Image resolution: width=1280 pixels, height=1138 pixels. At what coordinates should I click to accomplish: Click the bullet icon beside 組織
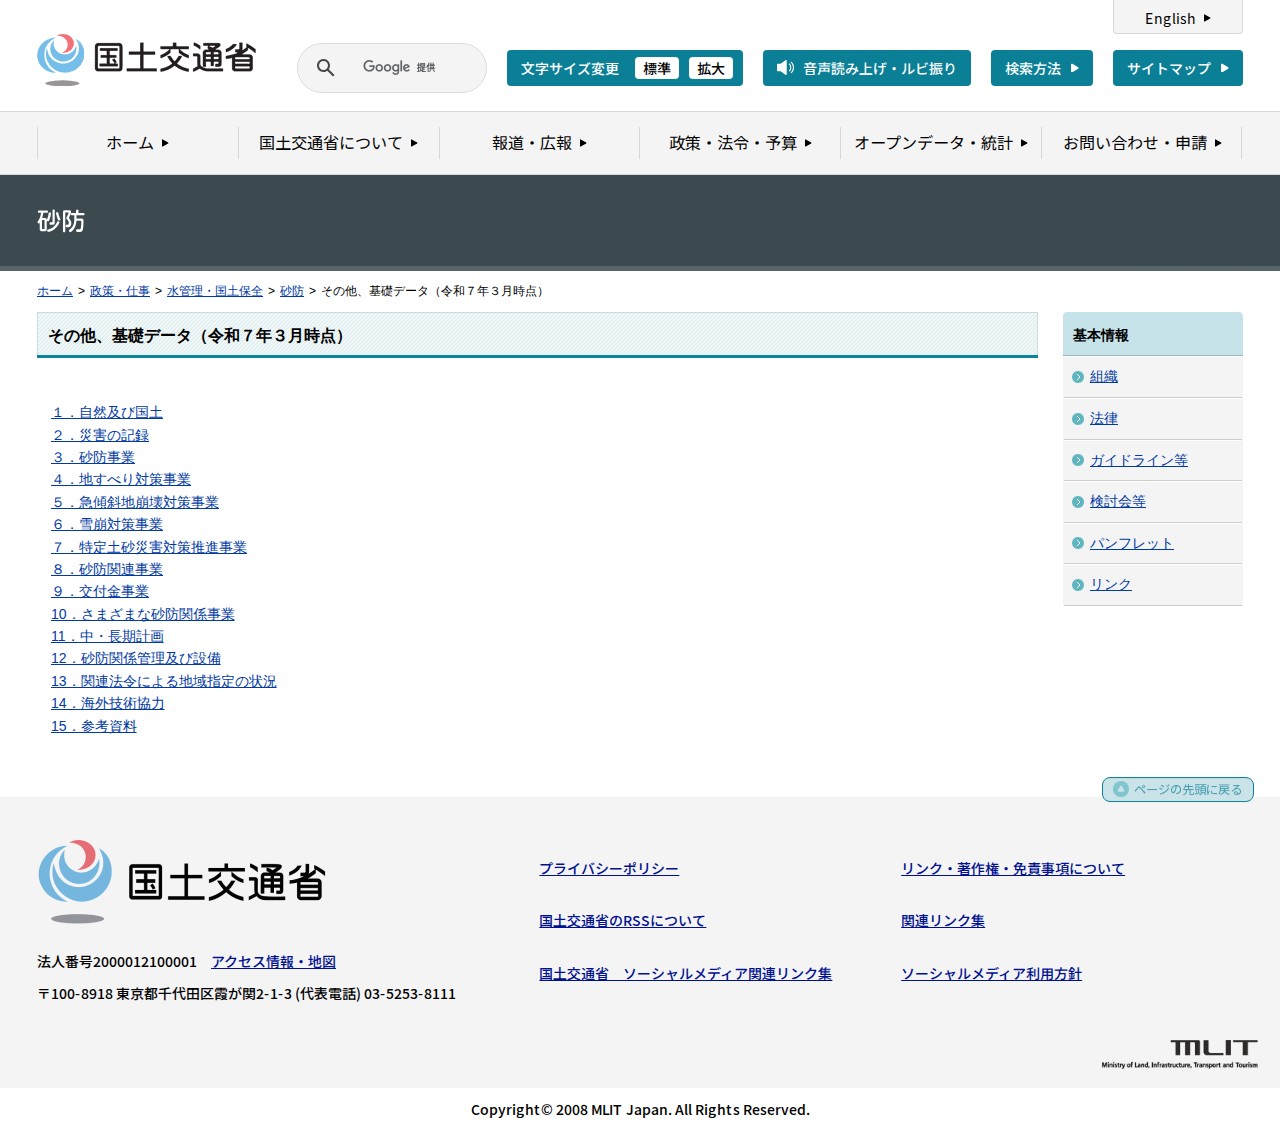1078,377
